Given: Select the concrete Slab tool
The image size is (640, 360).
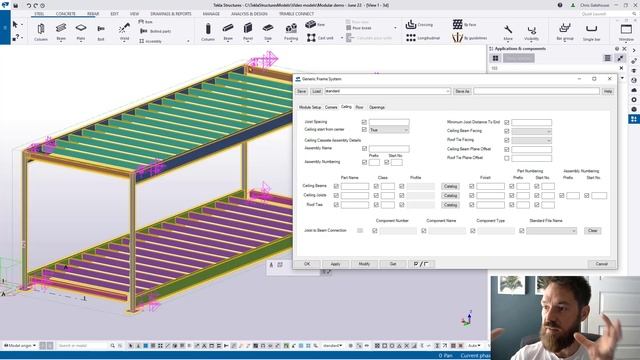Looking at the screenshot, I should coord(268,32).
